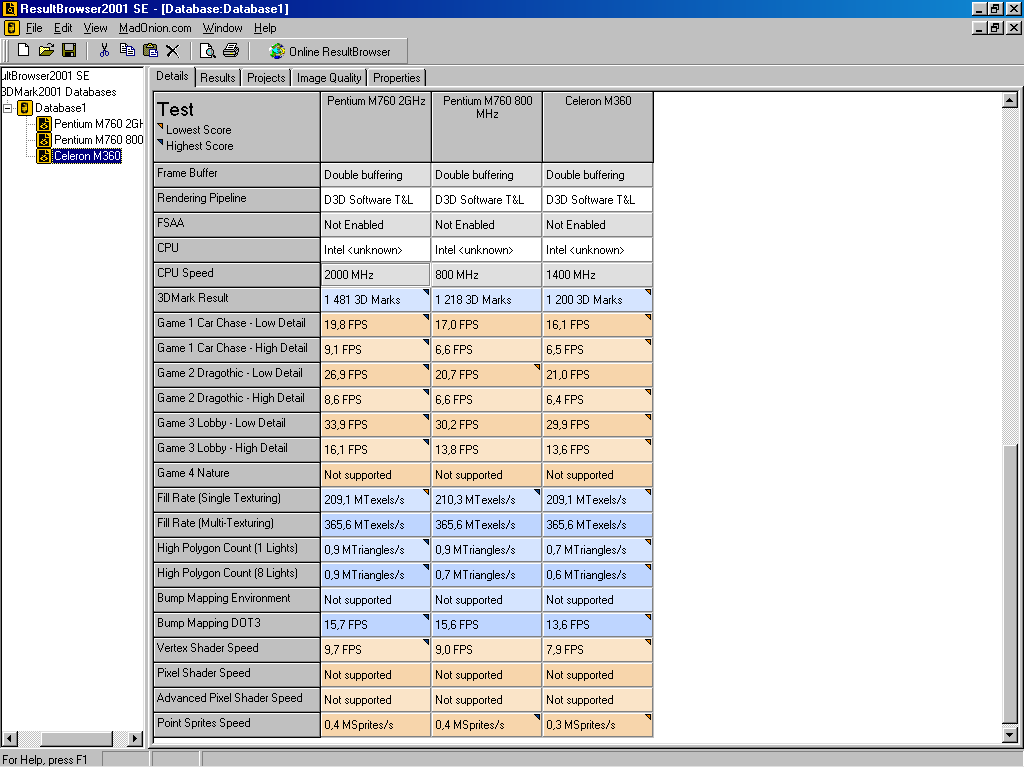The width and height of the screenshot is (1024, 768).
Task: Select Pentium M760 800 tree item label
Action: tap(98, 140)
